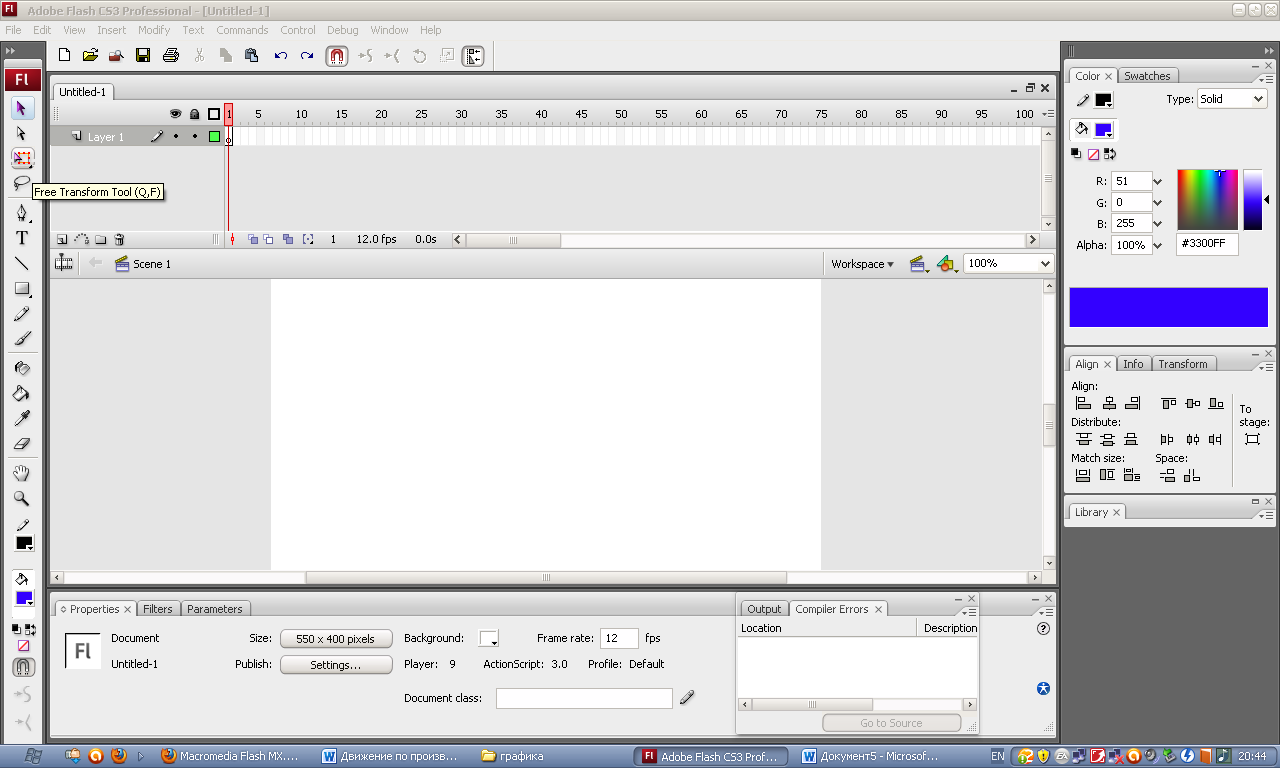
Task: Delete layer using the trash icon
Action: pos(119,240)
